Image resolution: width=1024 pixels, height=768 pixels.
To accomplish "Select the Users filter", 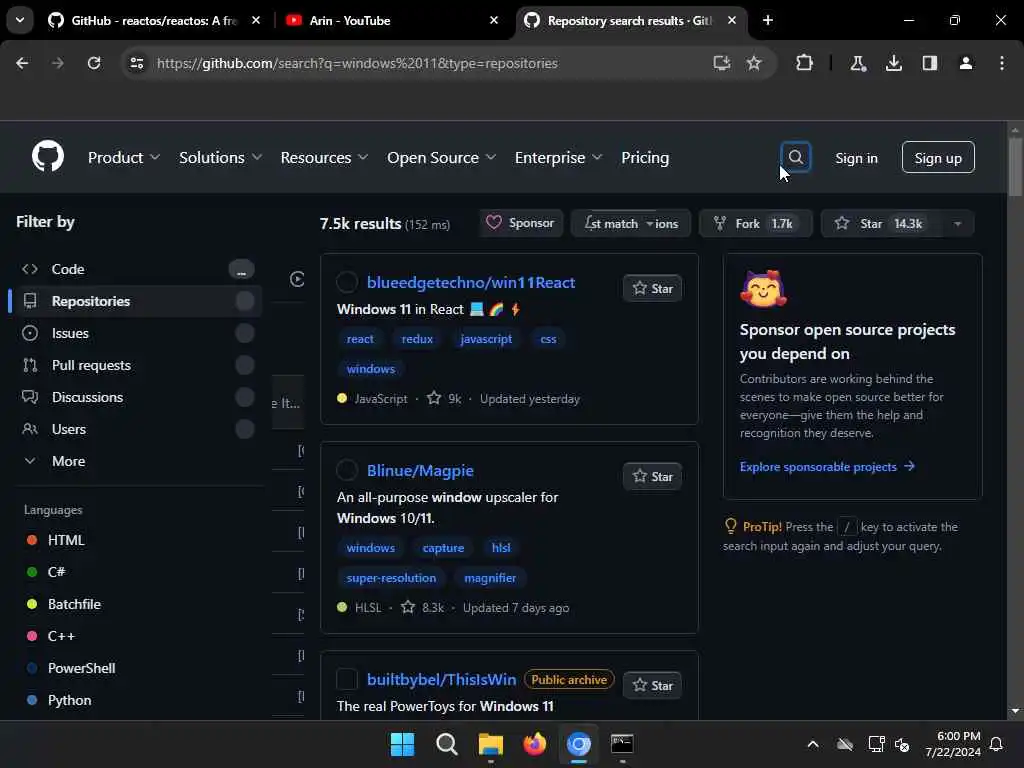I will [x=136, y=429].
